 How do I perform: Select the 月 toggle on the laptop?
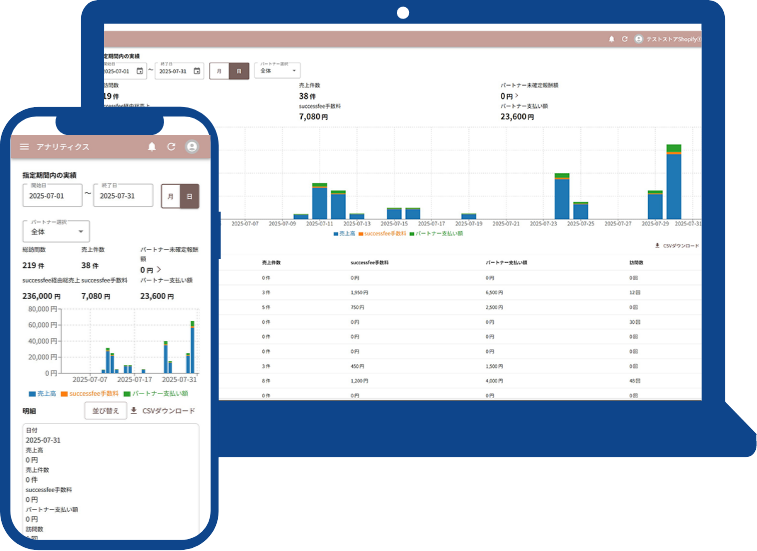(x=219, y=71)
